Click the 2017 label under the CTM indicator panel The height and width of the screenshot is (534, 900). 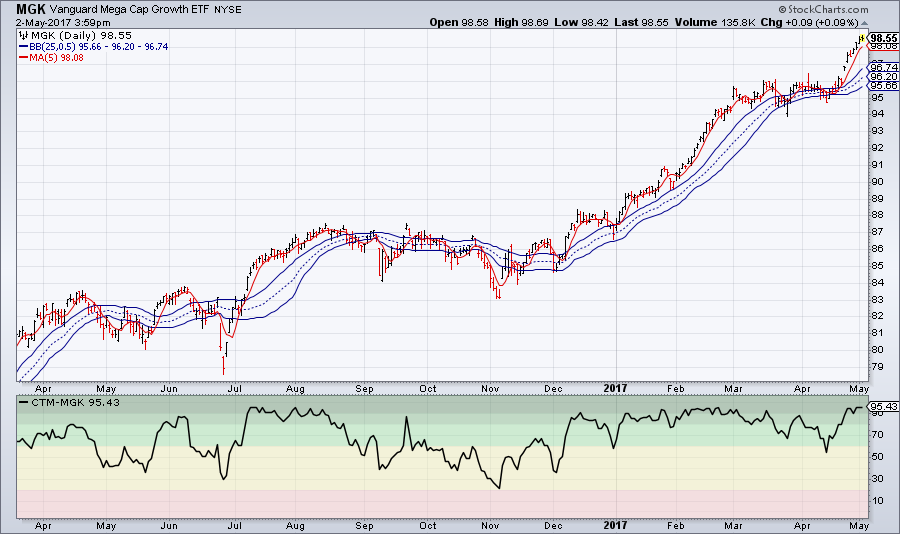[x=615, y=525]
